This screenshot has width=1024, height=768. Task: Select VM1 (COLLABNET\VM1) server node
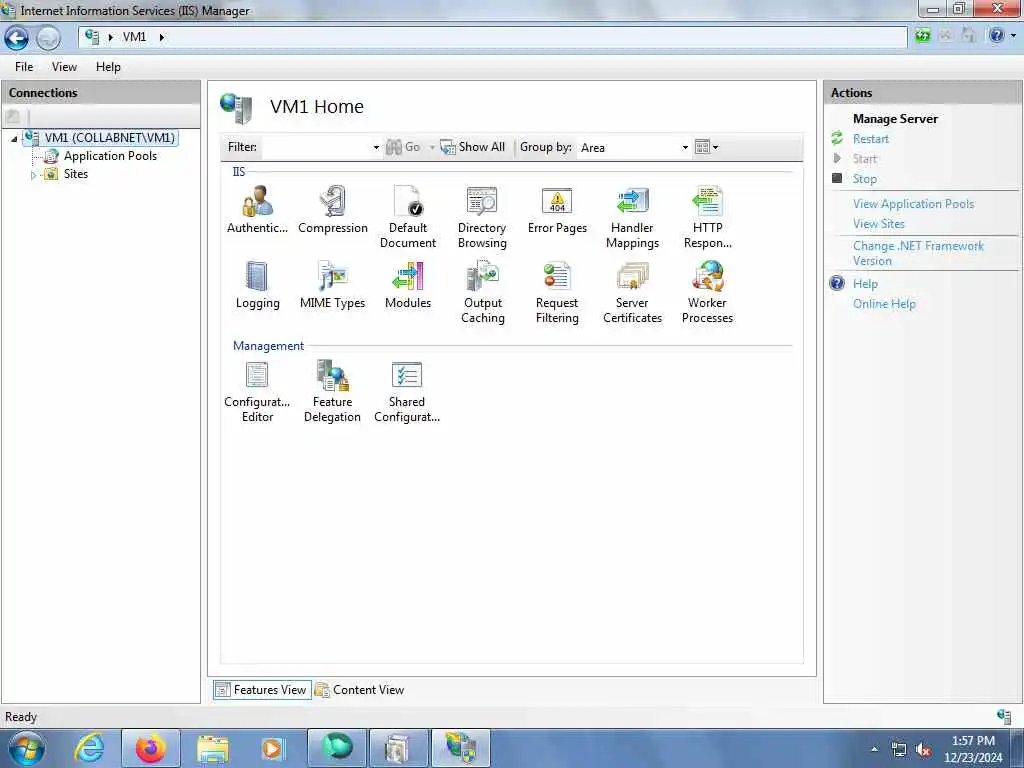[x=110, y=138]
